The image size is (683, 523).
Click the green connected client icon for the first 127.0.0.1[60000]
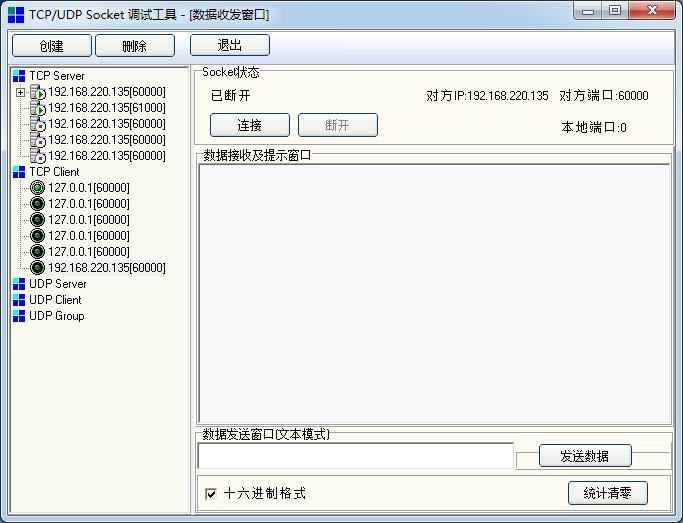[x=37, y=188]
